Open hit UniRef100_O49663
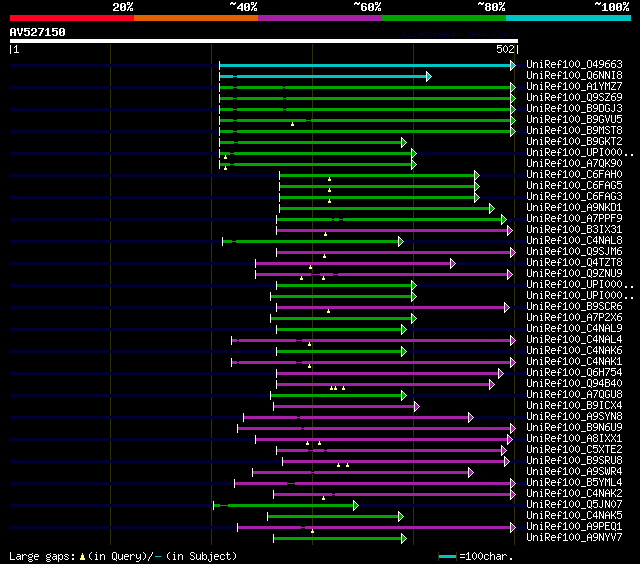640x564 pixels. coord(574,64)
